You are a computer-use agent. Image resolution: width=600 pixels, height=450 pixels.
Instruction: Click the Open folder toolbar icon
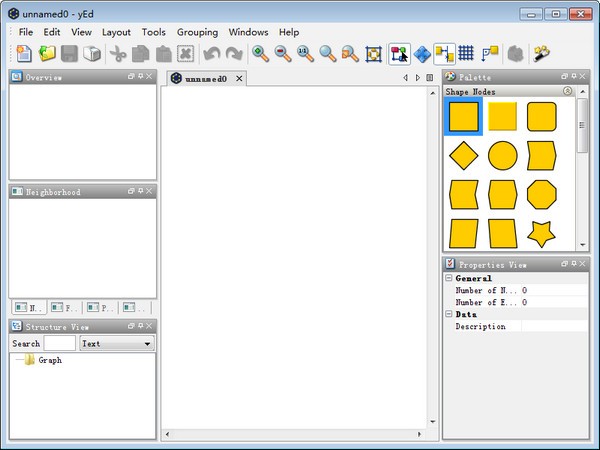[47, 54]
